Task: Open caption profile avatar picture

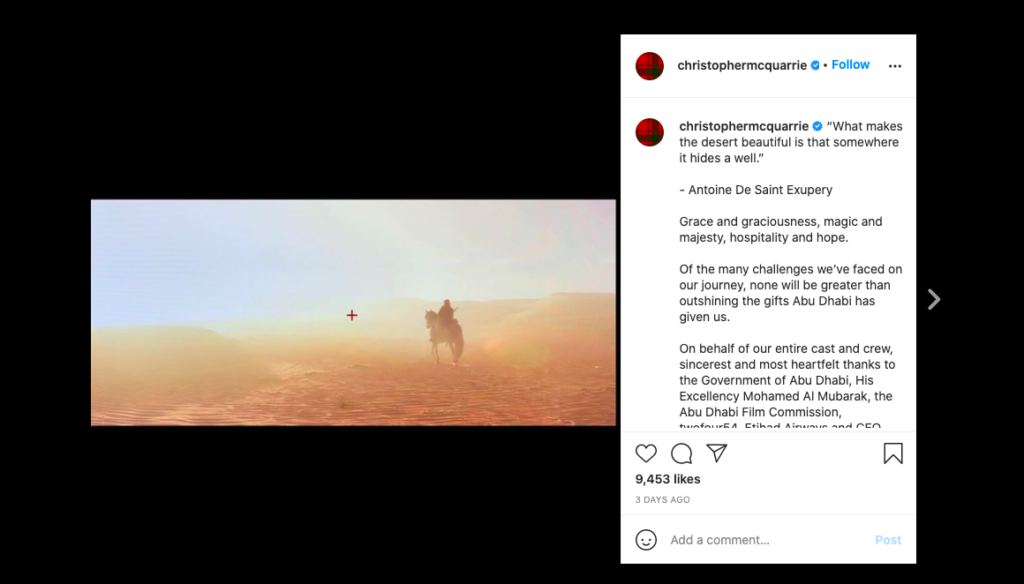Action: tap(650, 133)
